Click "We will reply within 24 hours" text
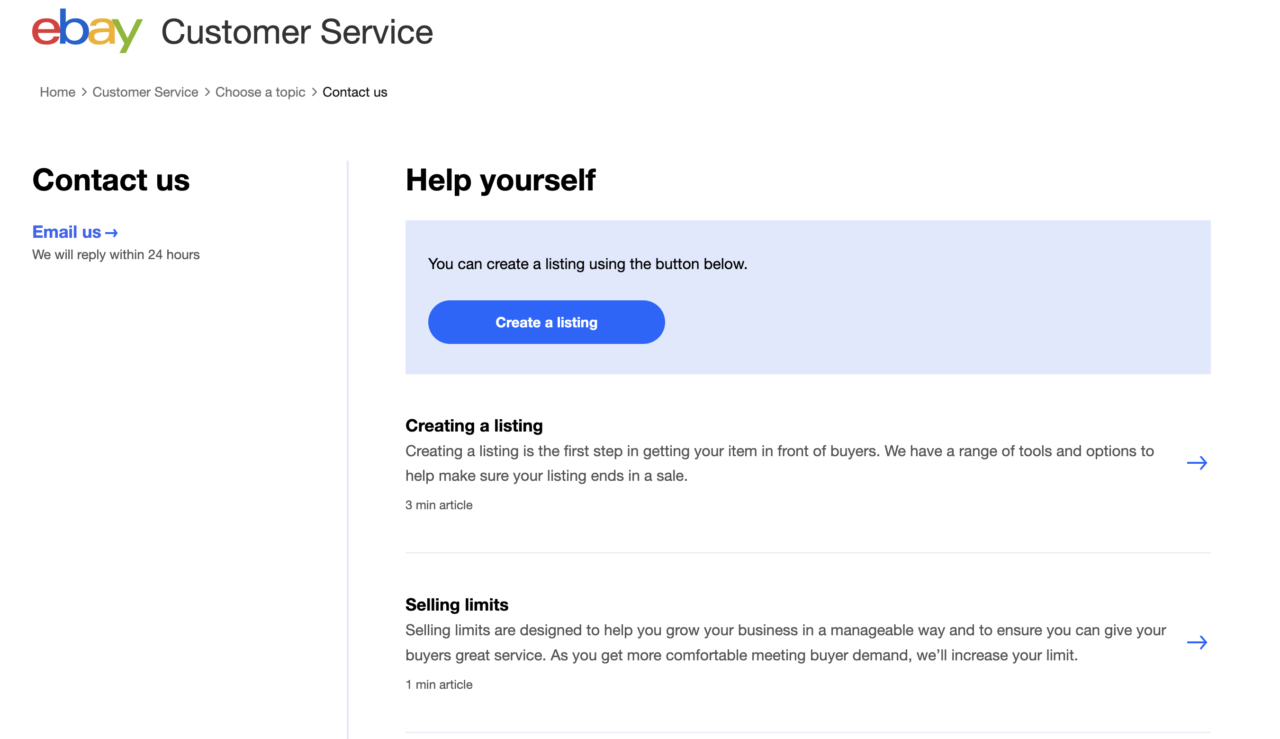The height and width of the screenshot is (739, 1280). 116,255
